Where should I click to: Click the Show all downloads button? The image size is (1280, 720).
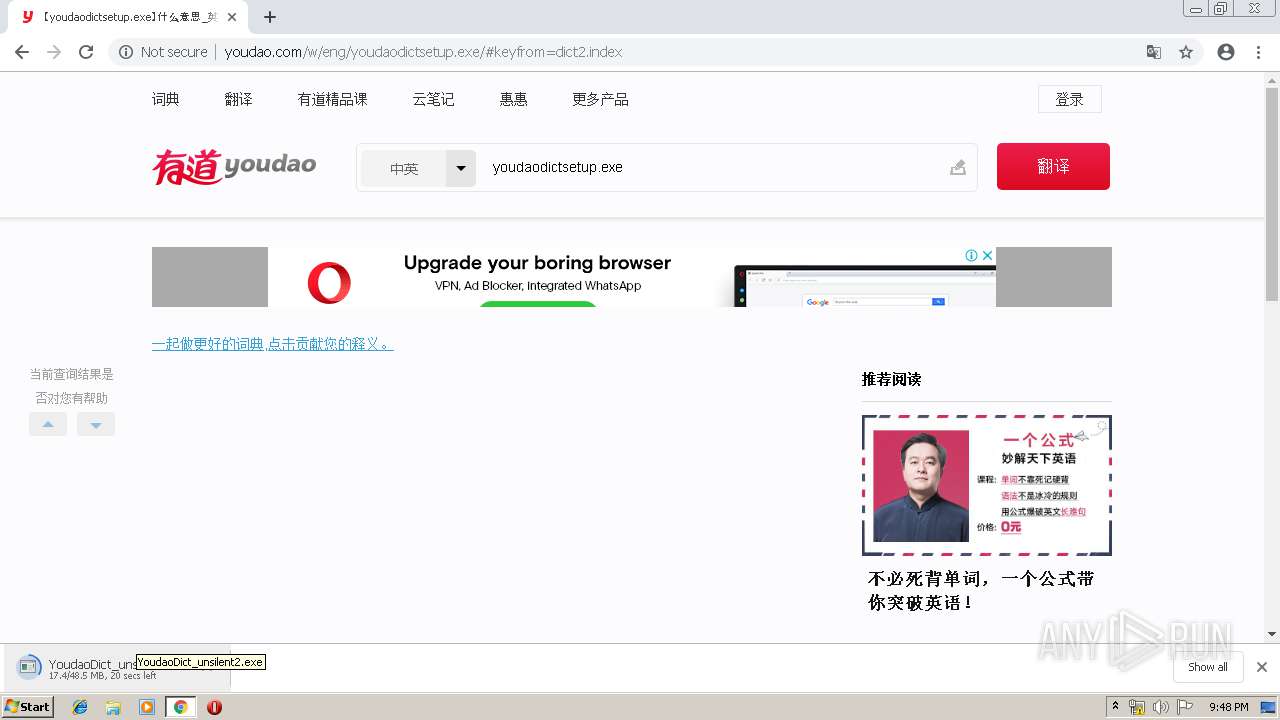1208,667
